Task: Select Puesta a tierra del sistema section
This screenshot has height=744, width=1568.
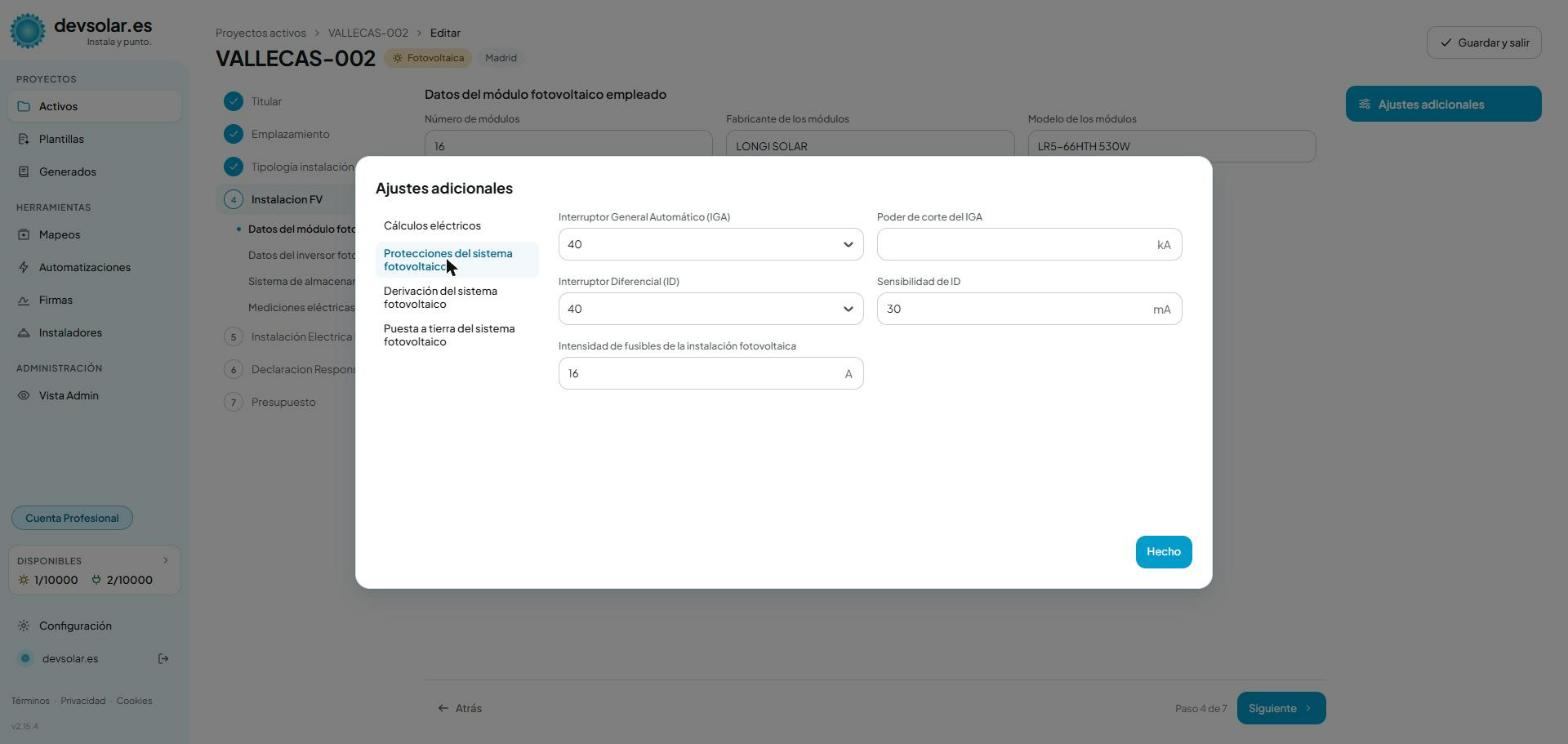Action: point(457,335)
